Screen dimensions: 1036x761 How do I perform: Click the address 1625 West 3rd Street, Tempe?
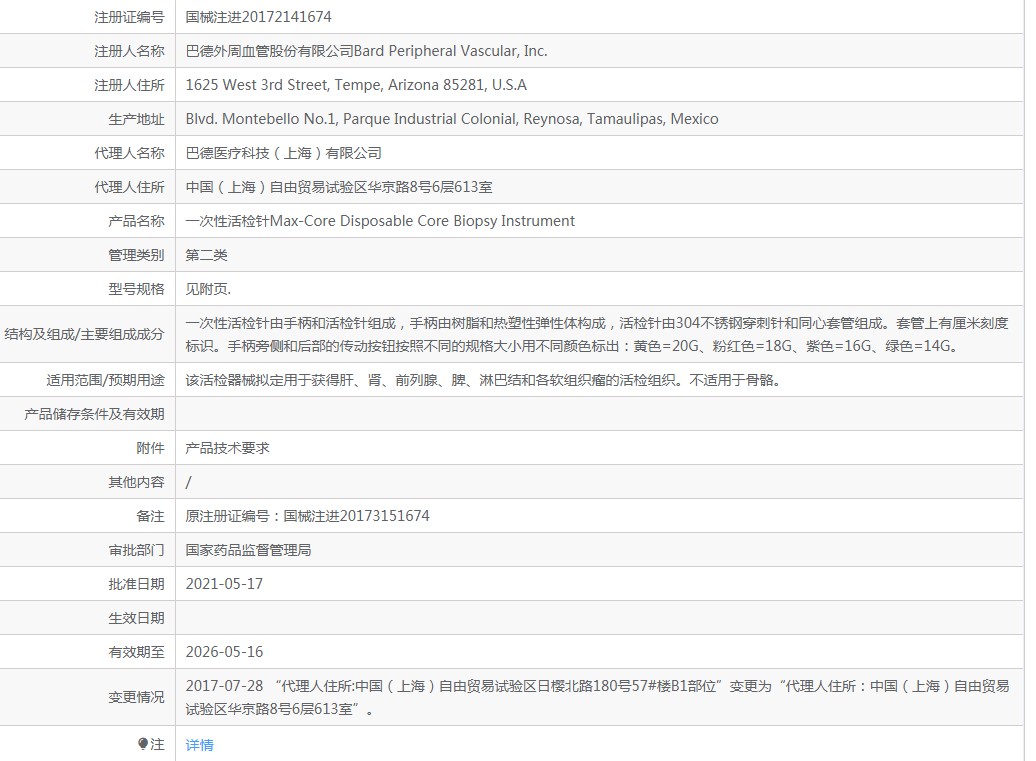tap(283, 85)
